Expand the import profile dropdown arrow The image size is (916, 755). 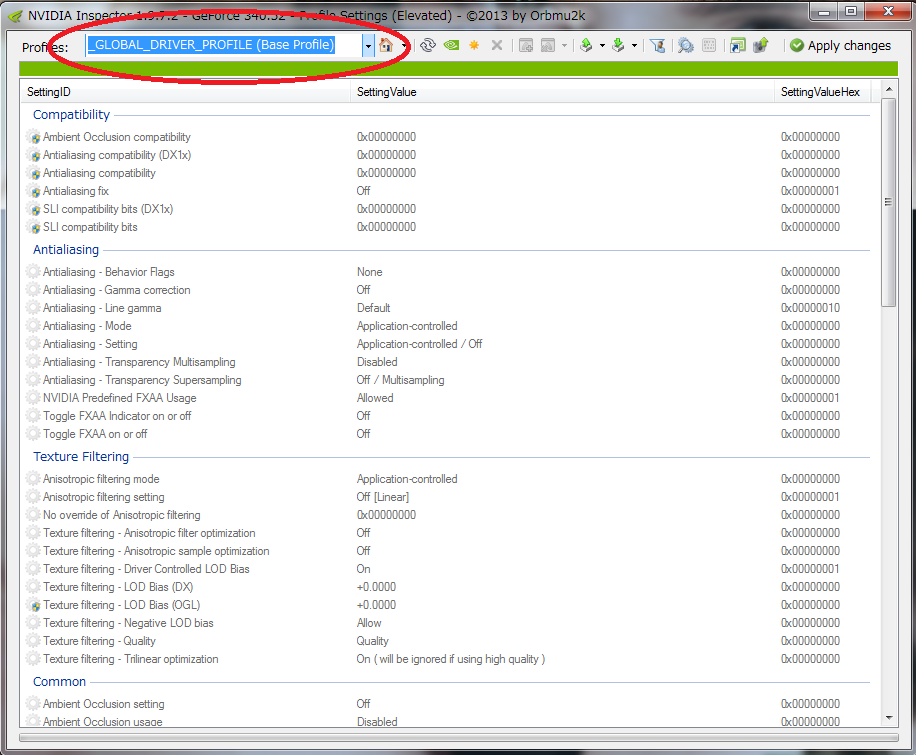coord(633,46)
